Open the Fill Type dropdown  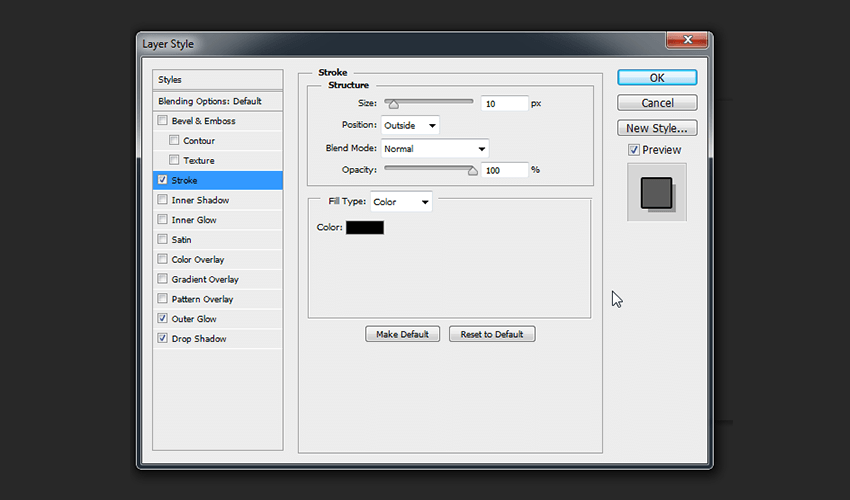point(401,202)
